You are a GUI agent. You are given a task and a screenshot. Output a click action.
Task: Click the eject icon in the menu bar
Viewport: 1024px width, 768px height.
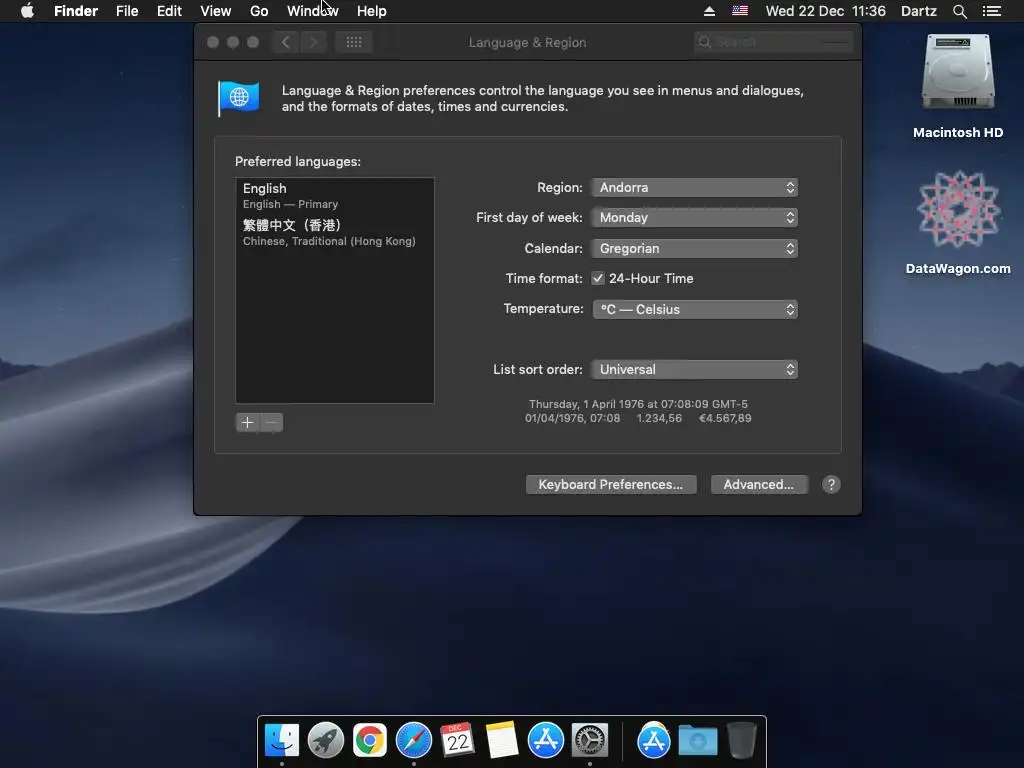pos(709,11)
